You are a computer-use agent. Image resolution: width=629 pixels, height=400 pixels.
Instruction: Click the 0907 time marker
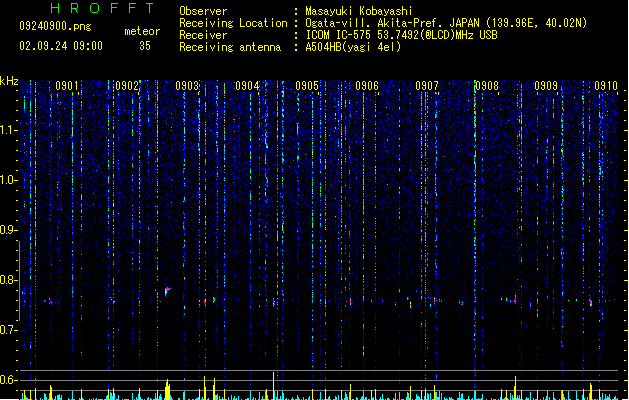coord(427,86)
